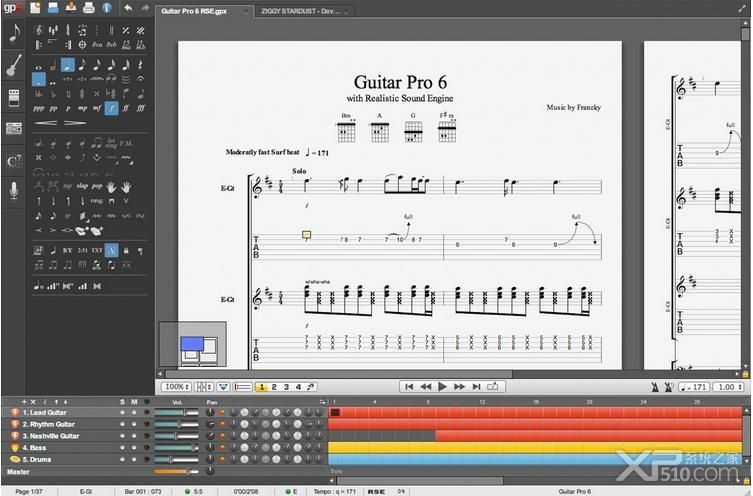The image size is (753, 496).
Task: Toggle visibility of Lead Guitar track
Action: point(147,412)
